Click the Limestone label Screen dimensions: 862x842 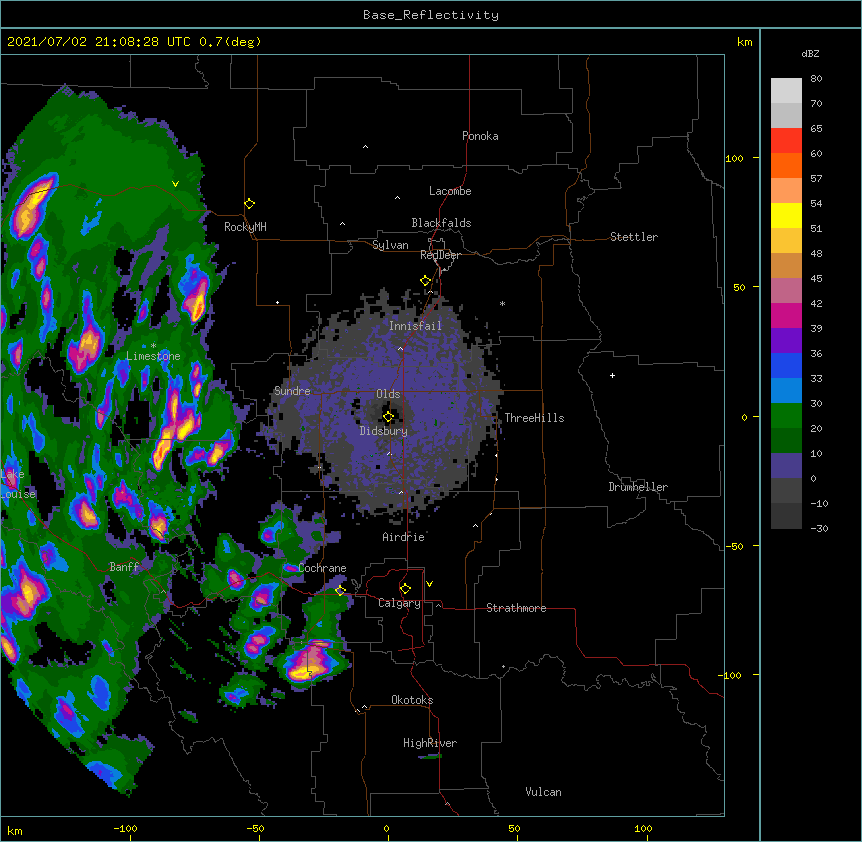point(153,356)
